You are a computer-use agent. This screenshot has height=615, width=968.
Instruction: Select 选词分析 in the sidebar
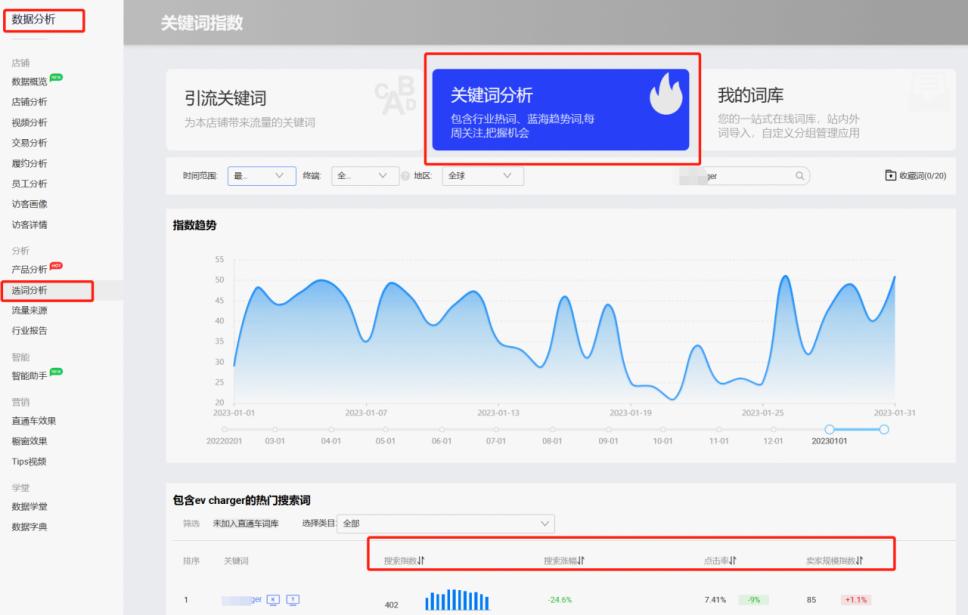[x=29, y=289]
